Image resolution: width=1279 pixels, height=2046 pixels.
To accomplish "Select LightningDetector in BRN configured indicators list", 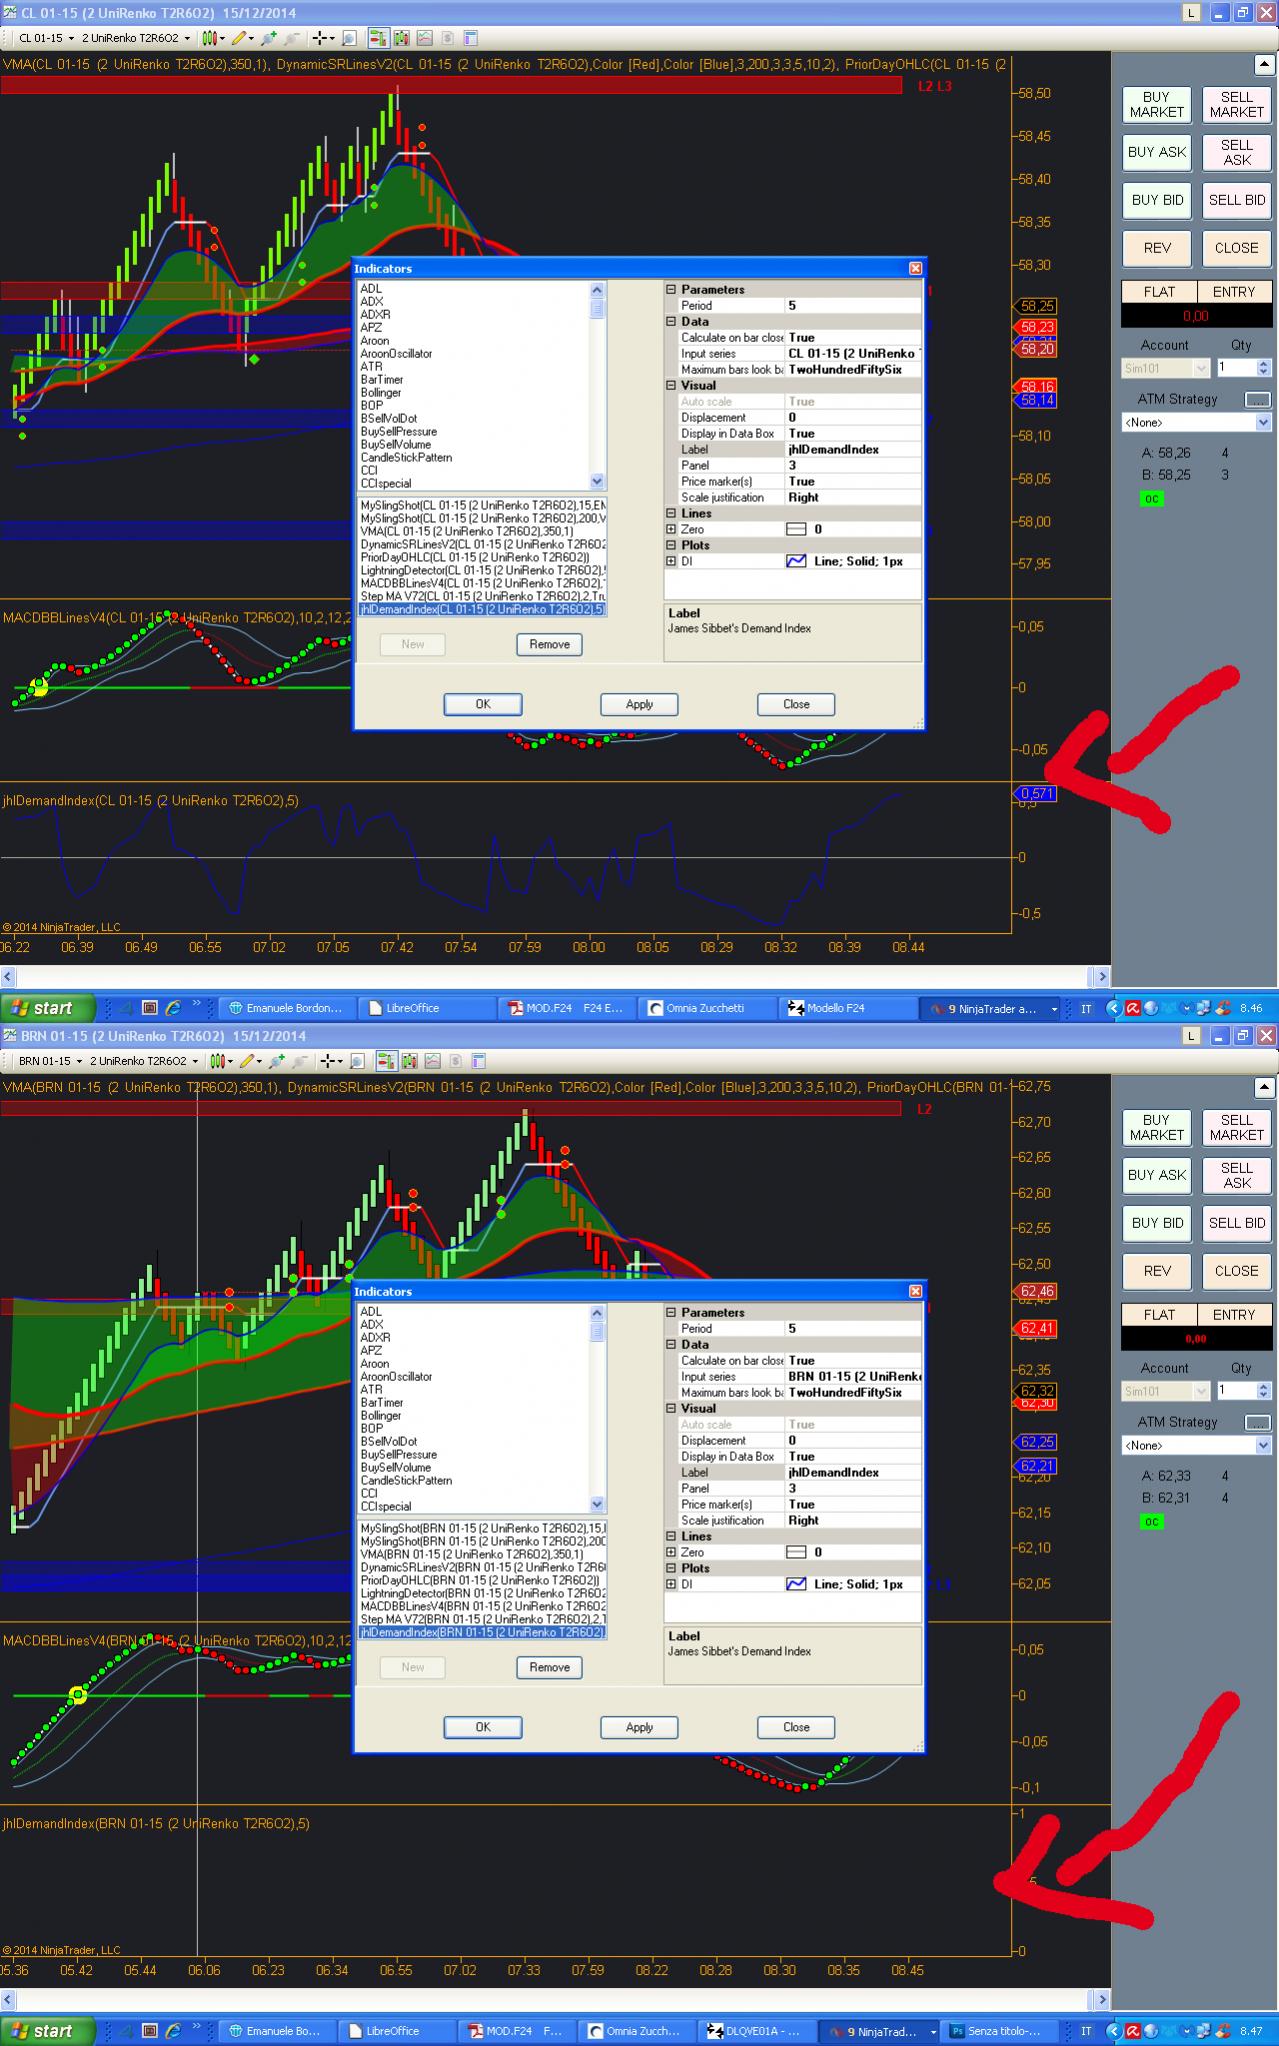I will click(x=482, y=1593).
